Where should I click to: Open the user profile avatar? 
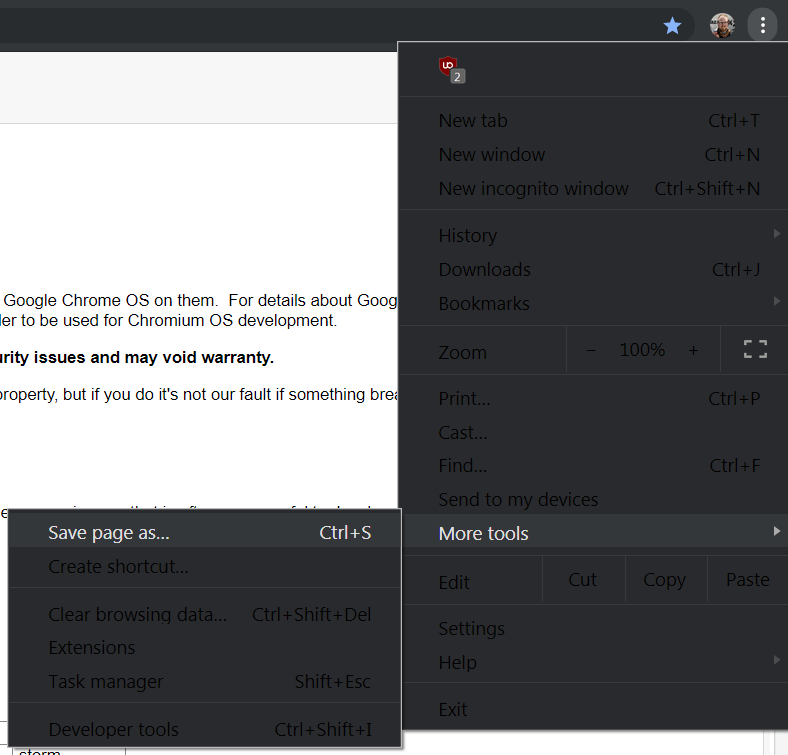pyautogui.click(x=722, y=26)
